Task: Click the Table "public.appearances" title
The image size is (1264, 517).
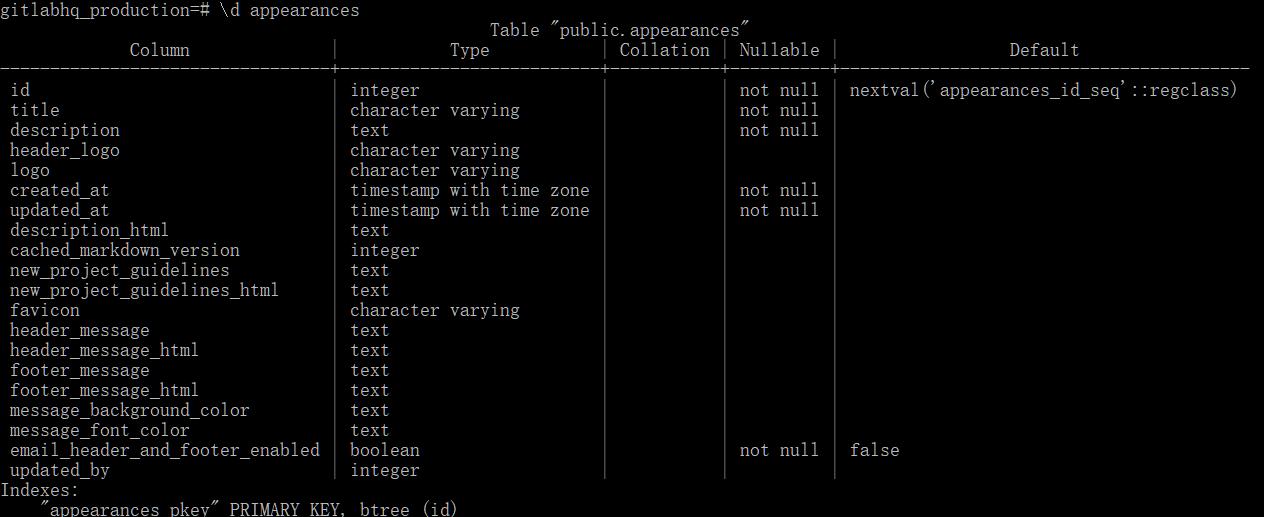Action: coord(619,30)
